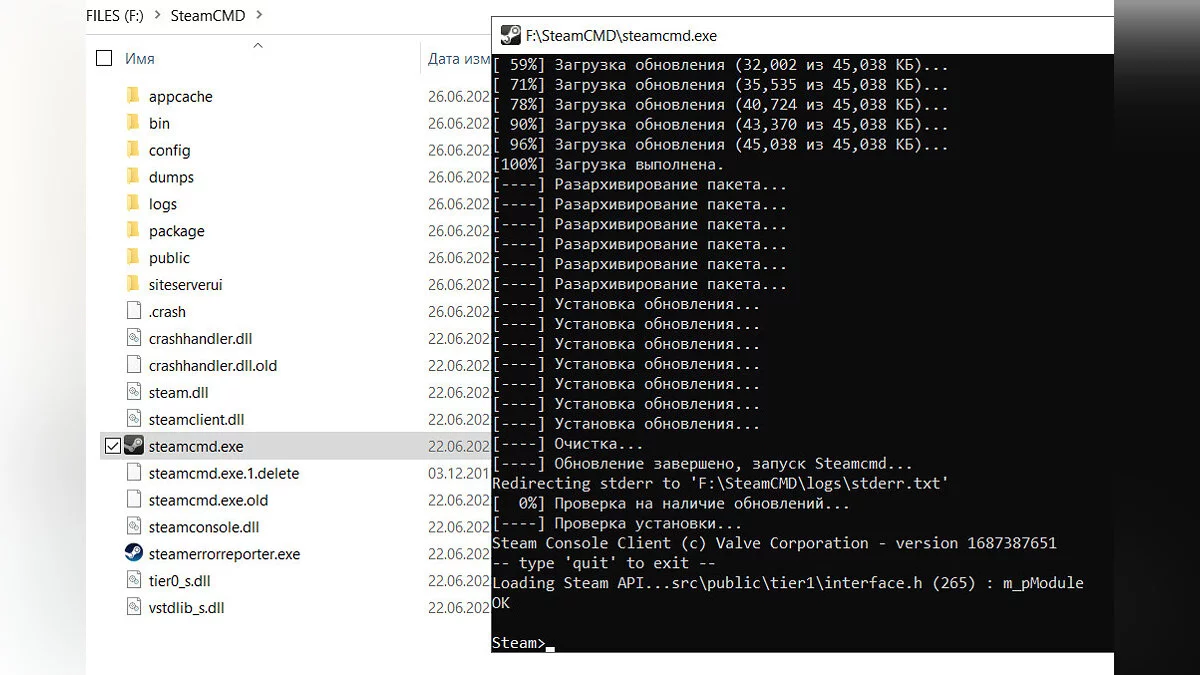This screenshot has width=1200, height=675.
Task: Select the crashhandler.dll file name
Action: tap(200, 339)
